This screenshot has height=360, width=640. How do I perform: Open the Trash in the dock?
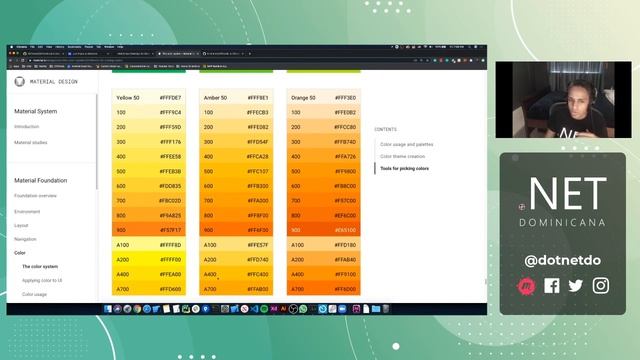[385, 309]
